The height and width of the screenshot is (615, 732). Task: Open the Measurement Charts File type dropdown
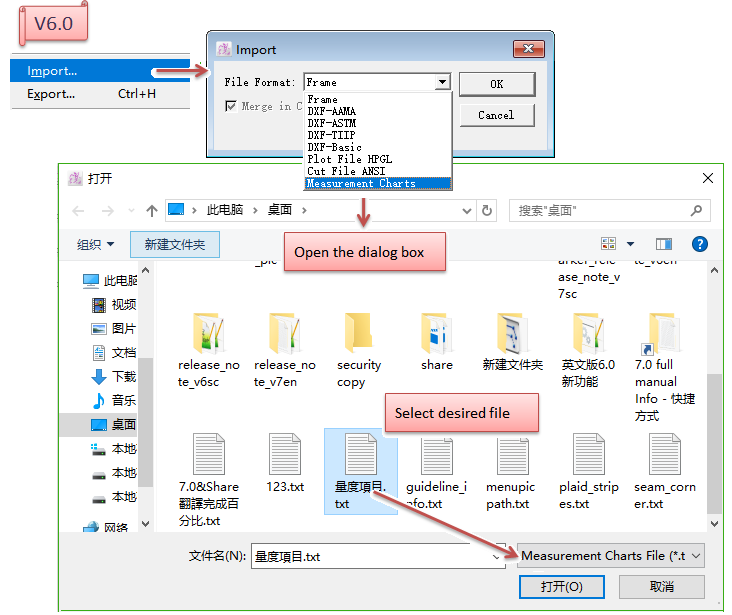[611, 556]
